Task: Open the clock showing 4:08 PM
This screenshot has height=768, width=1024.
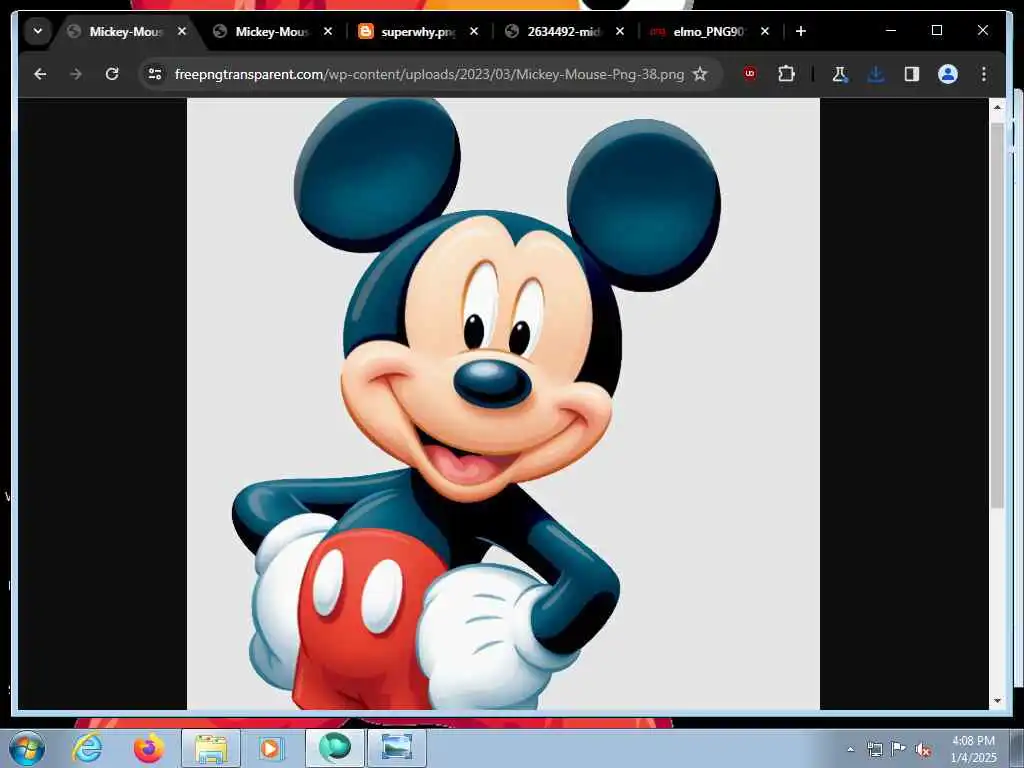Action: tap(973, 749)
